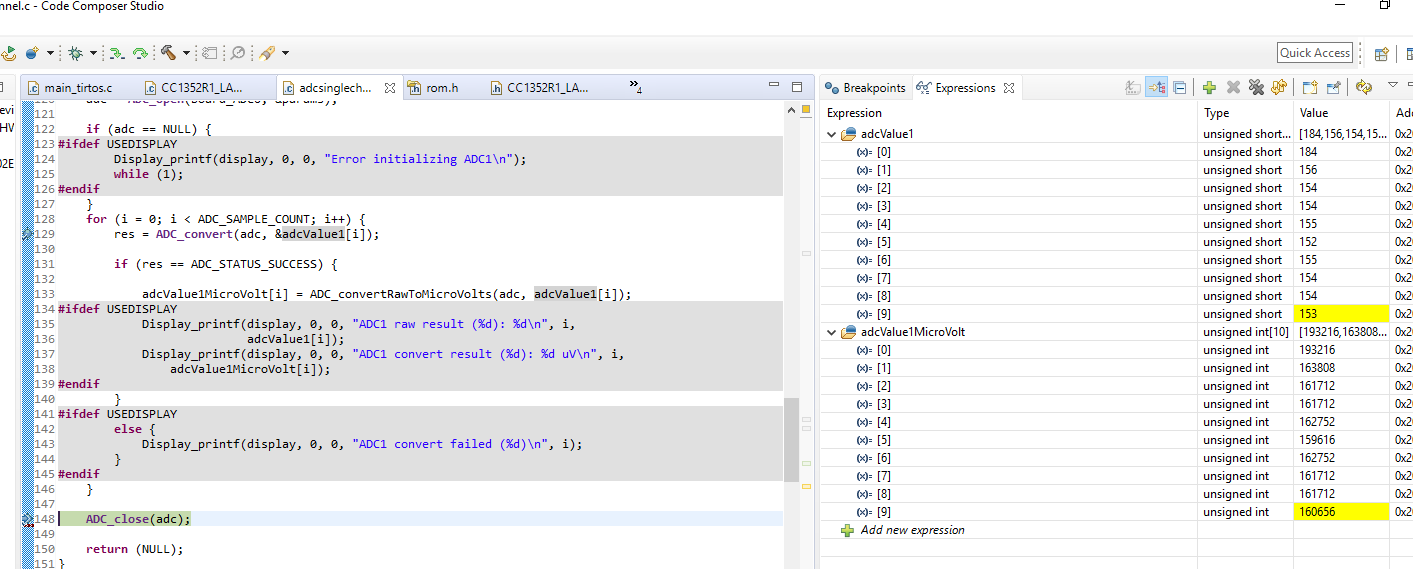Click ADC_close(adc); on line 148
Image resolution: width=1413 pixels, height=569 pixels.
click(x=137, y=519)
